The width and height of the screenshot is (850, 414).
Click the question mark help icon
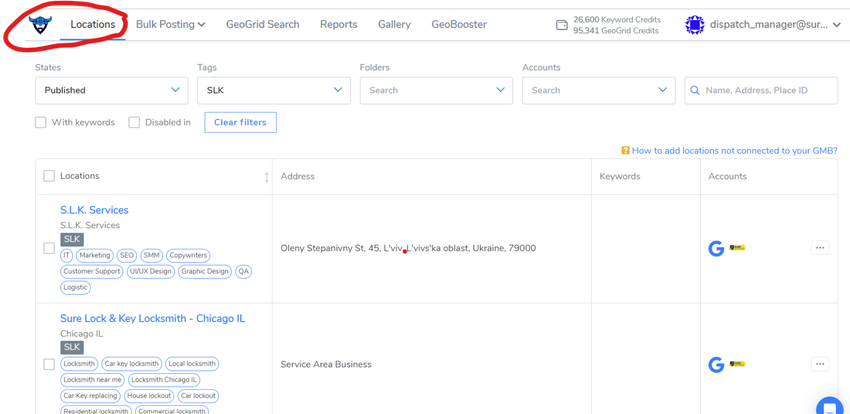pyautogui.click(x=625, y=151)
